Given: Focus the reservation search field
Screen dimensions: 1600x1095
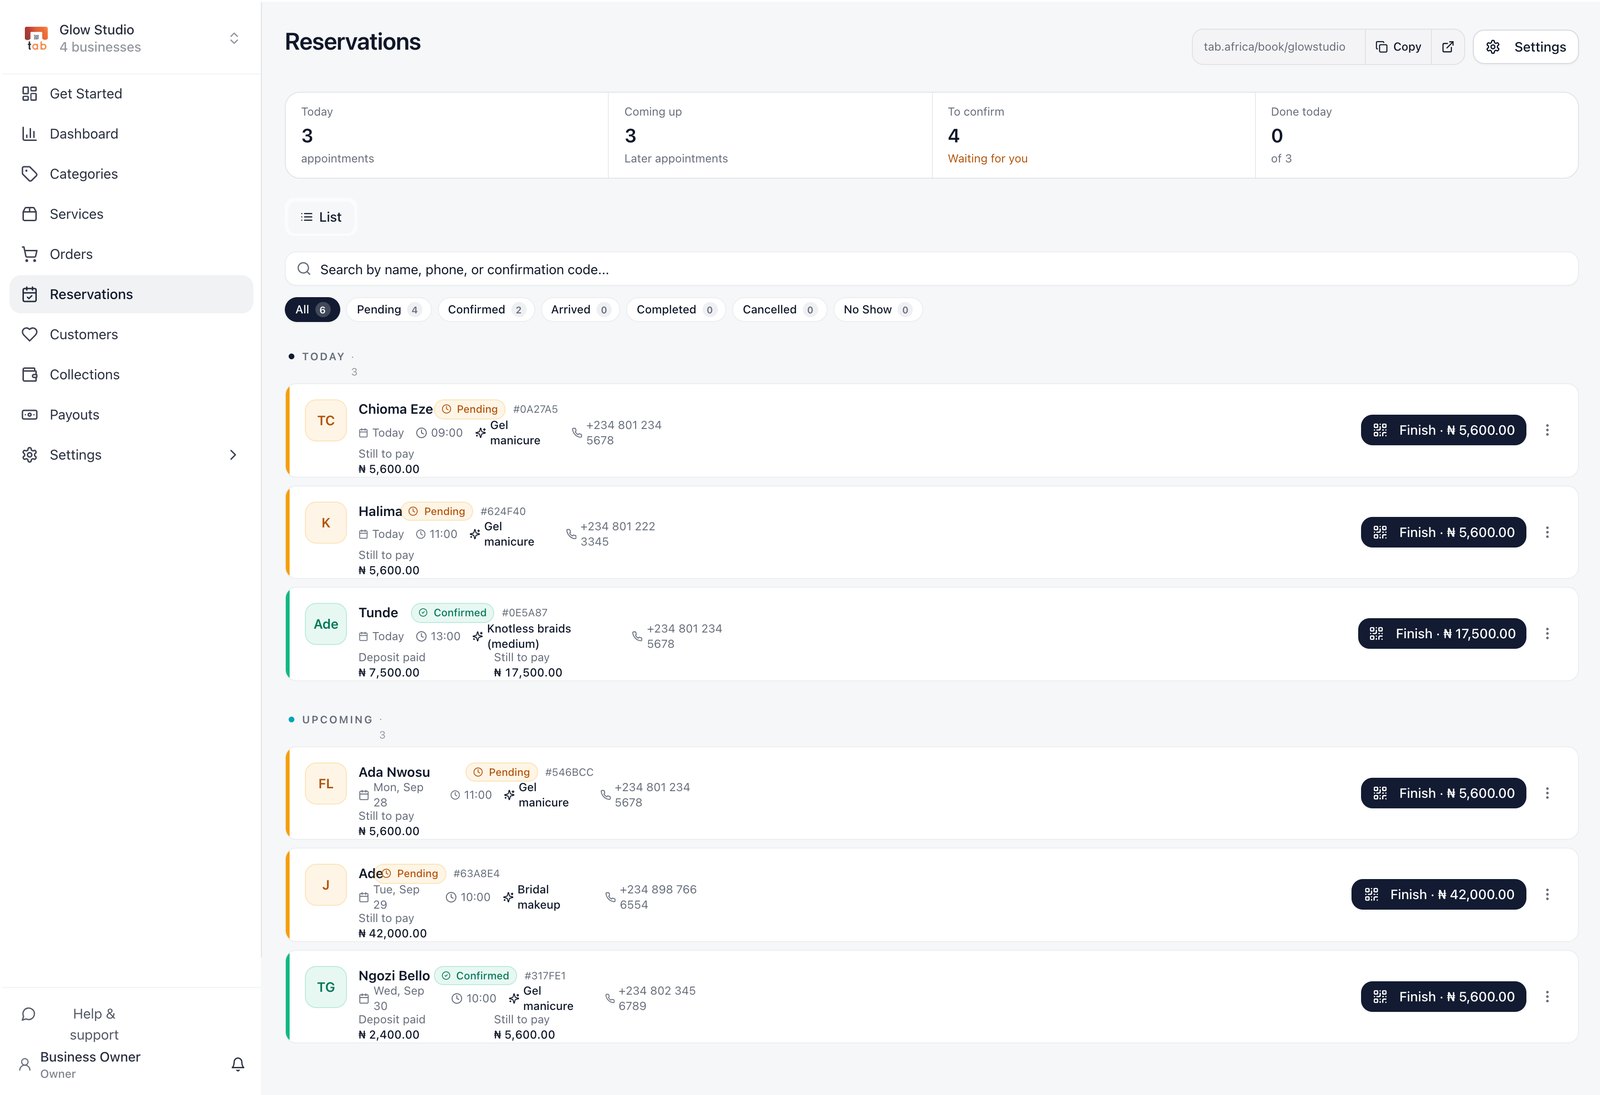Looking at the screenshot, I should click(x=932, y=269).
